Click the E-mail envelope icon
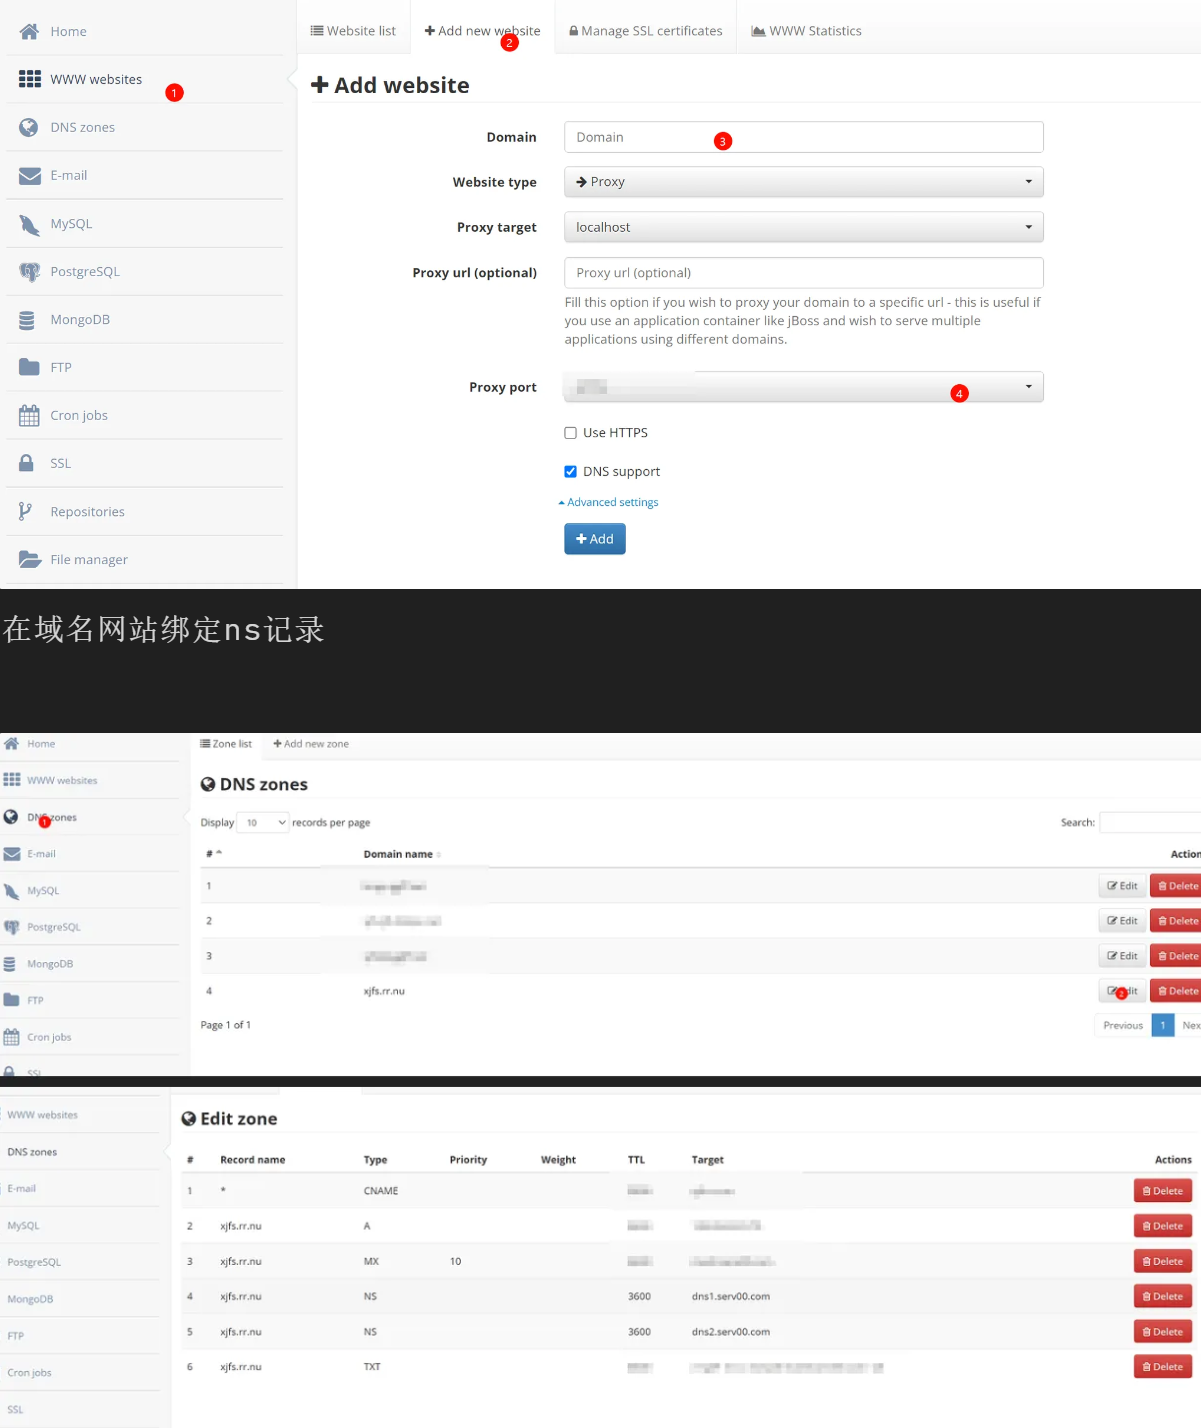Screen dimensions: 1201x1428 29,176
